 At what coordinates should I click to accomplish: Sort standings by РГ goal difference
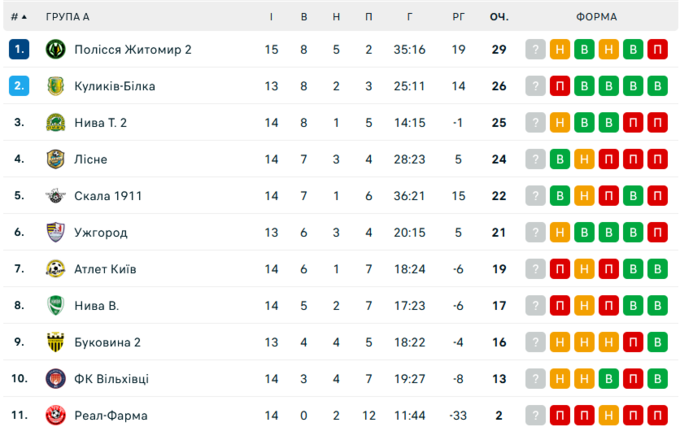tap(459, 17)
